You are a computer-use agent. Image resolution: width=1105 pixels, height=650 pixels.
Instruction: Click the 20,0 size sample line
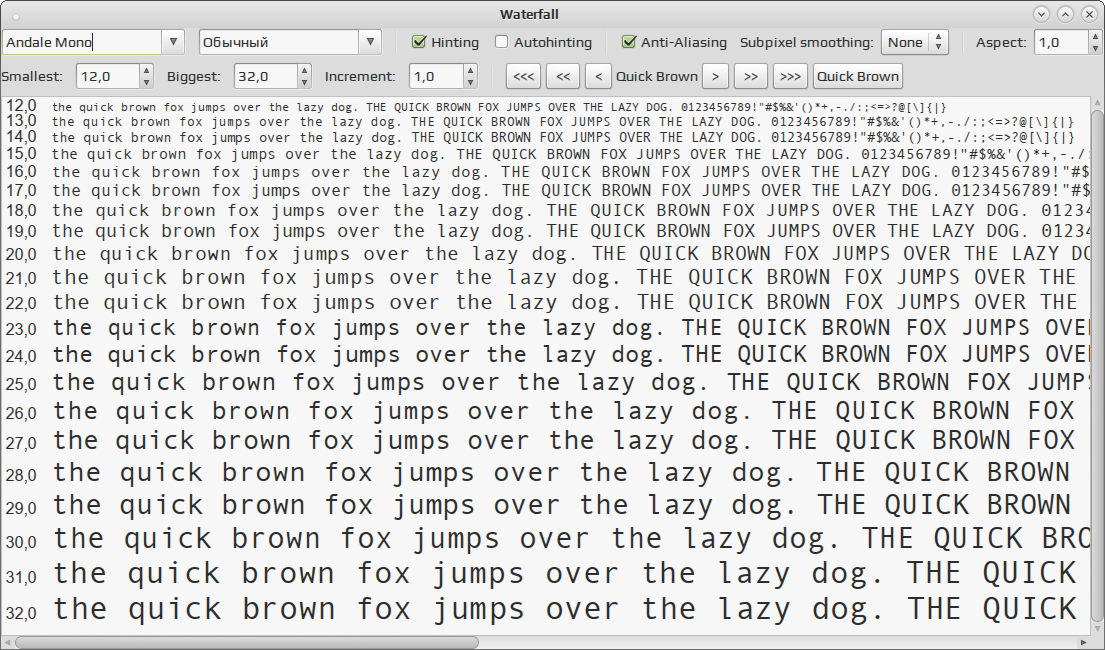pyautogui.click(x=572, y=255)
